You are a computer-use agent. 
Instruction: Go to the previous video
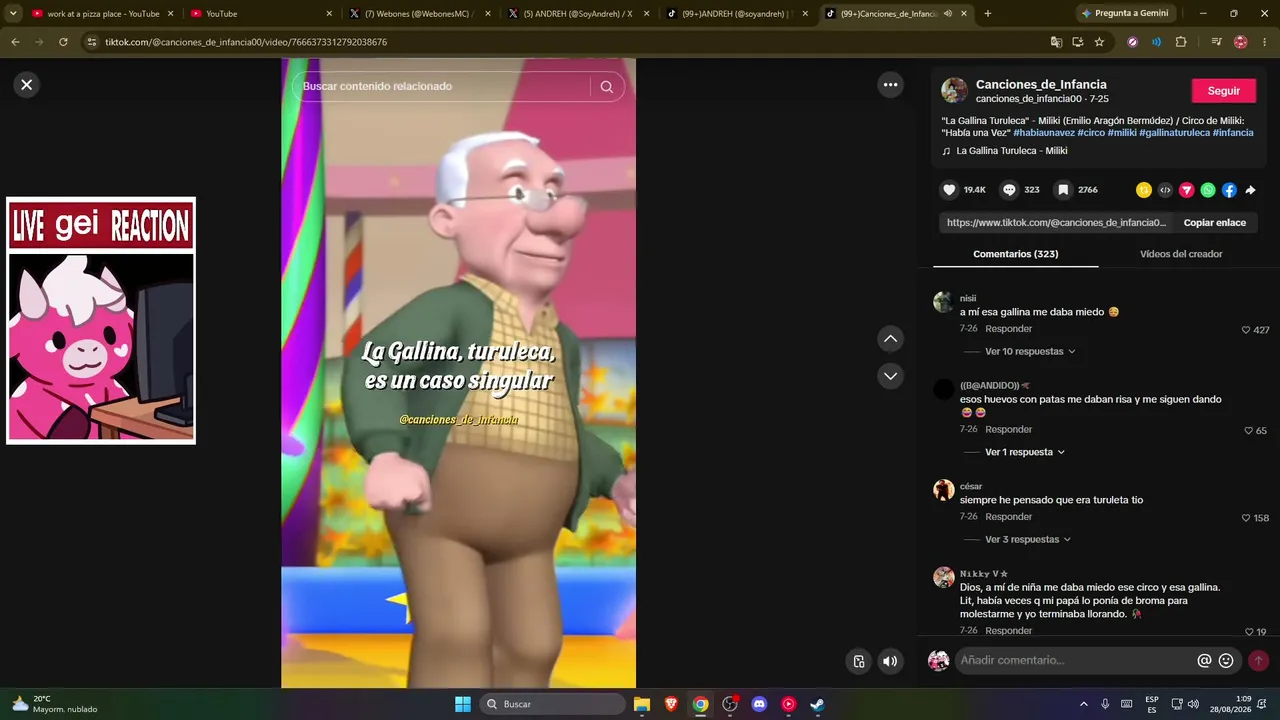891,339
